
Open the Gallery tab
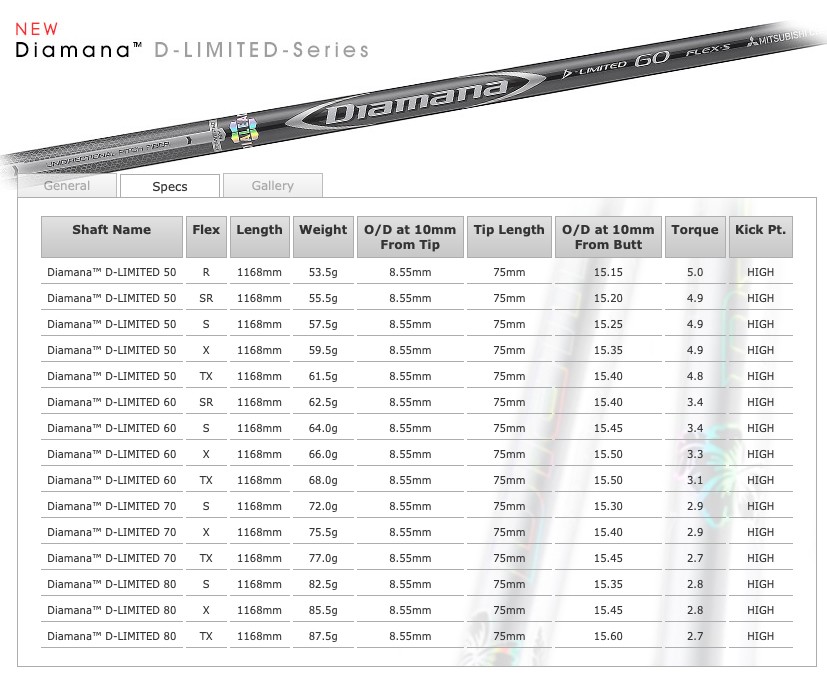tap(273, 185)
